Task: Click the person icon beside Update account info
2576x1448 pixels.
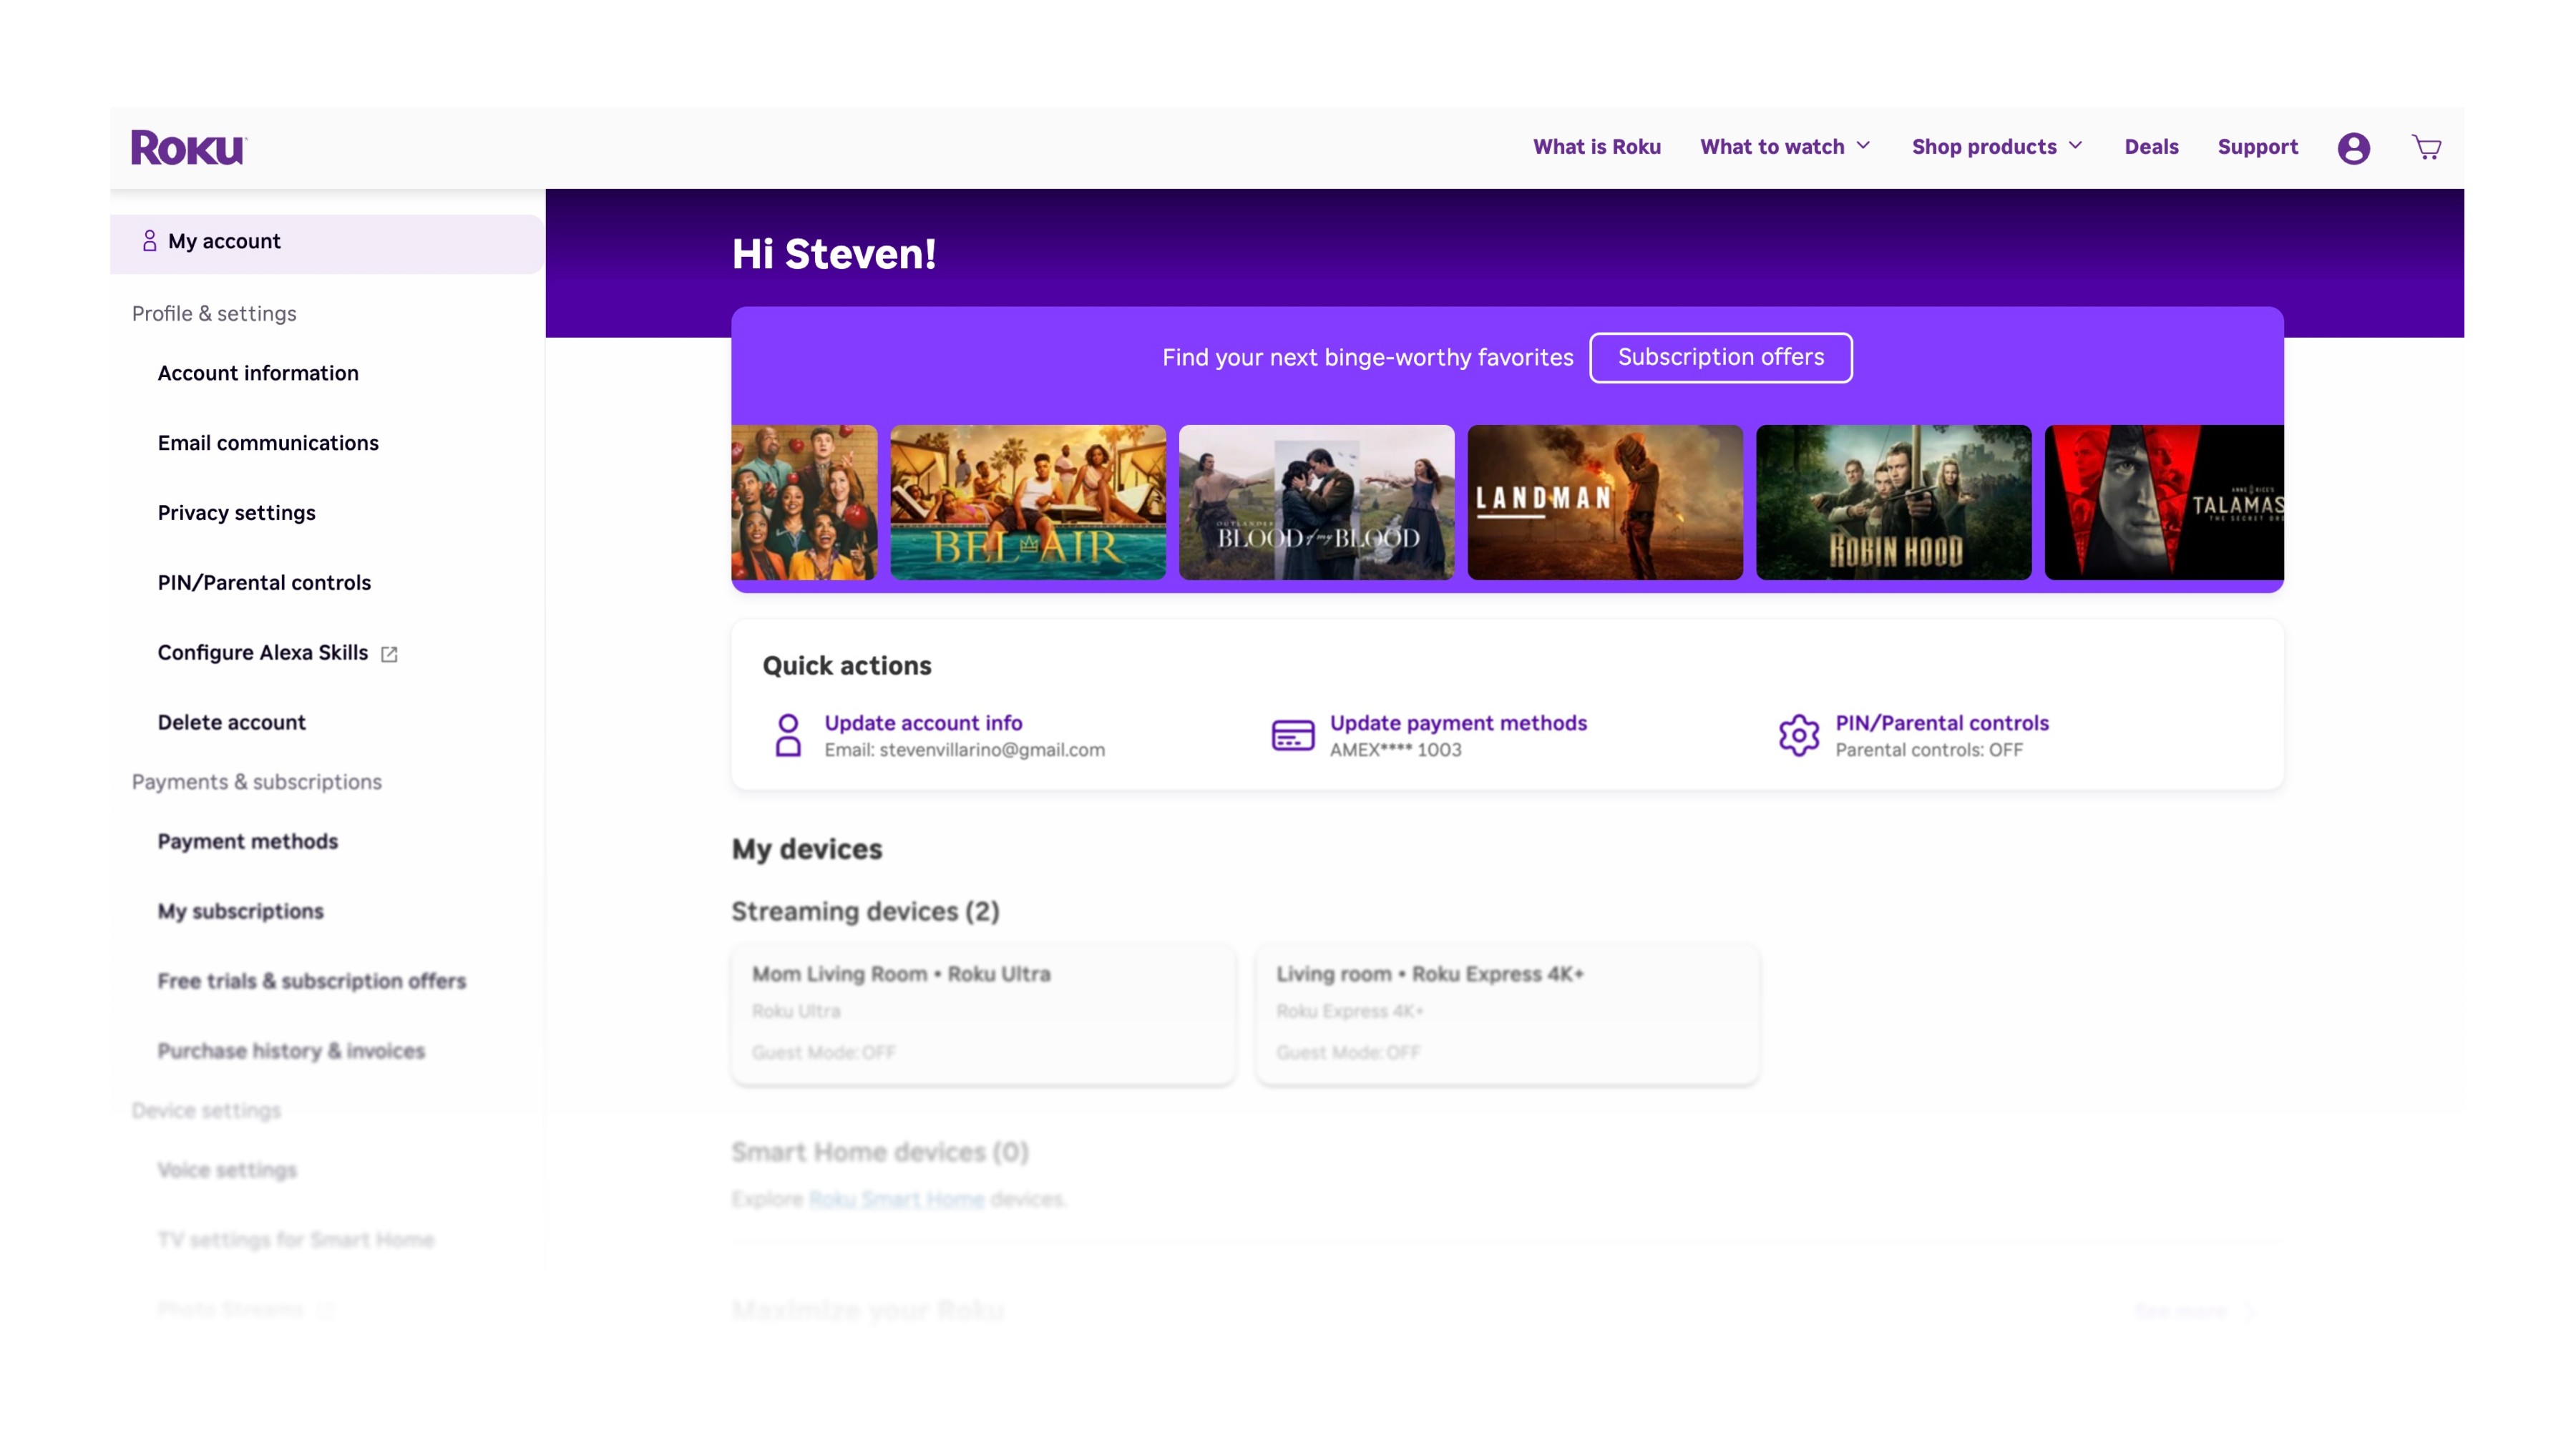Action: [x=788, y=735]
